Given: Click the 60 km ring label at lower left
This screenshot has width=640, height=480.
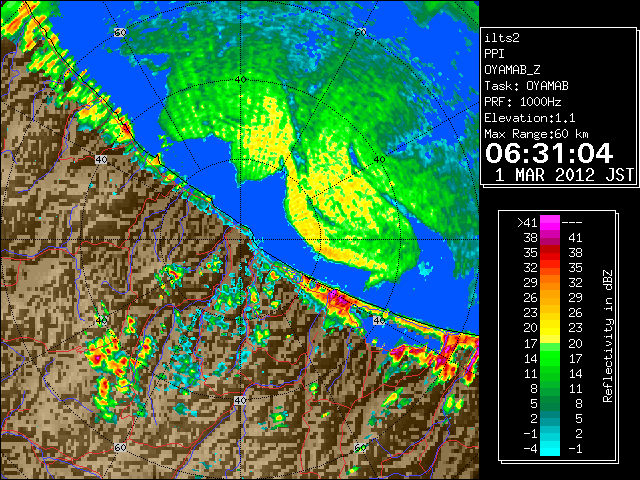Looking at the screenshot, I should tap(120, 448).
